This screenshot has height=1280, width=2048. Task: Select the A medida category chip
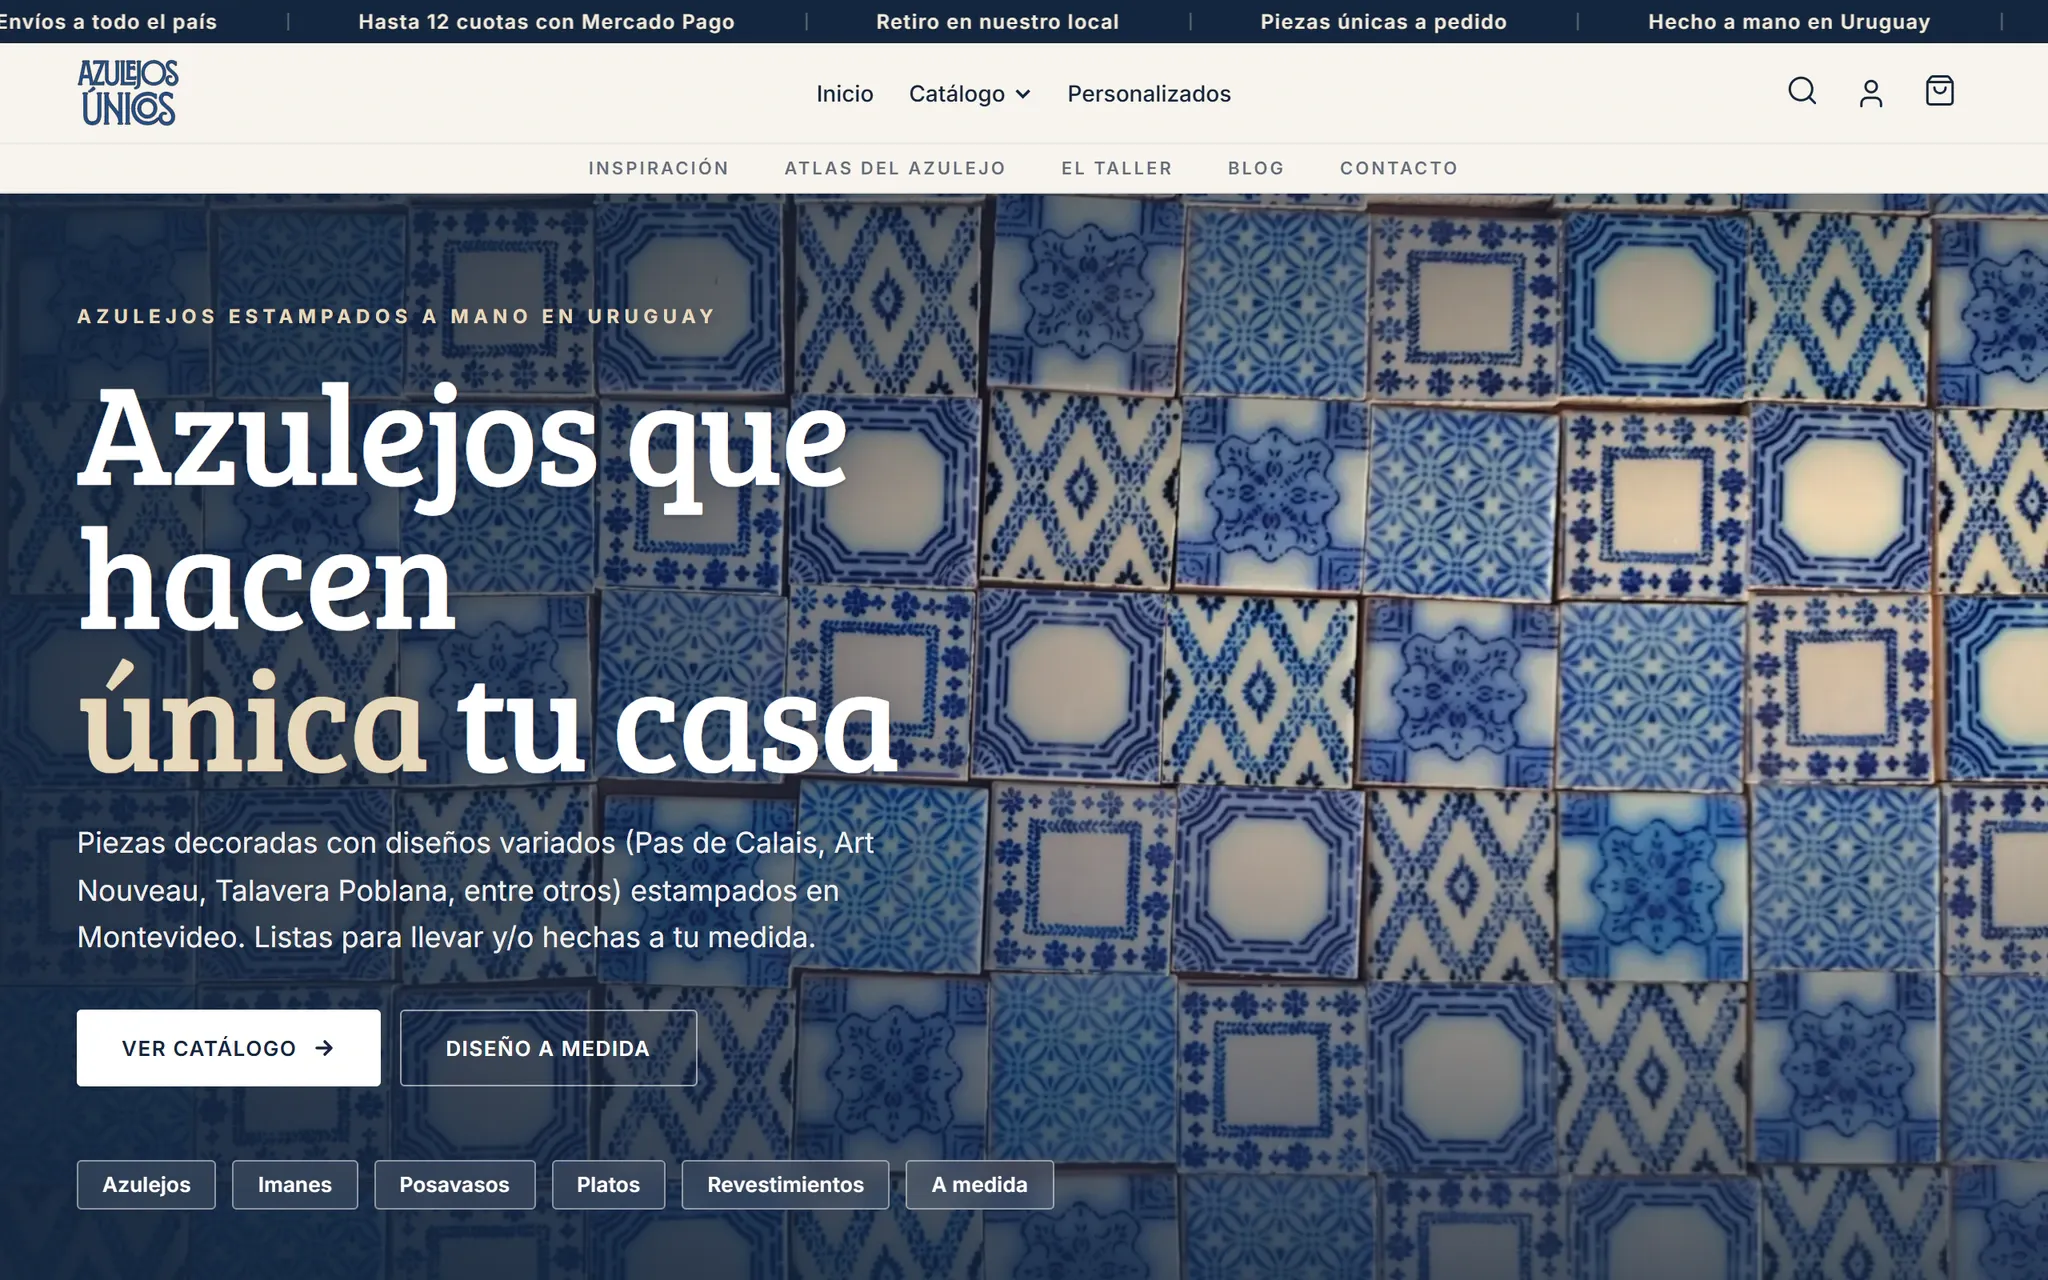click(x=980, y=1185)
